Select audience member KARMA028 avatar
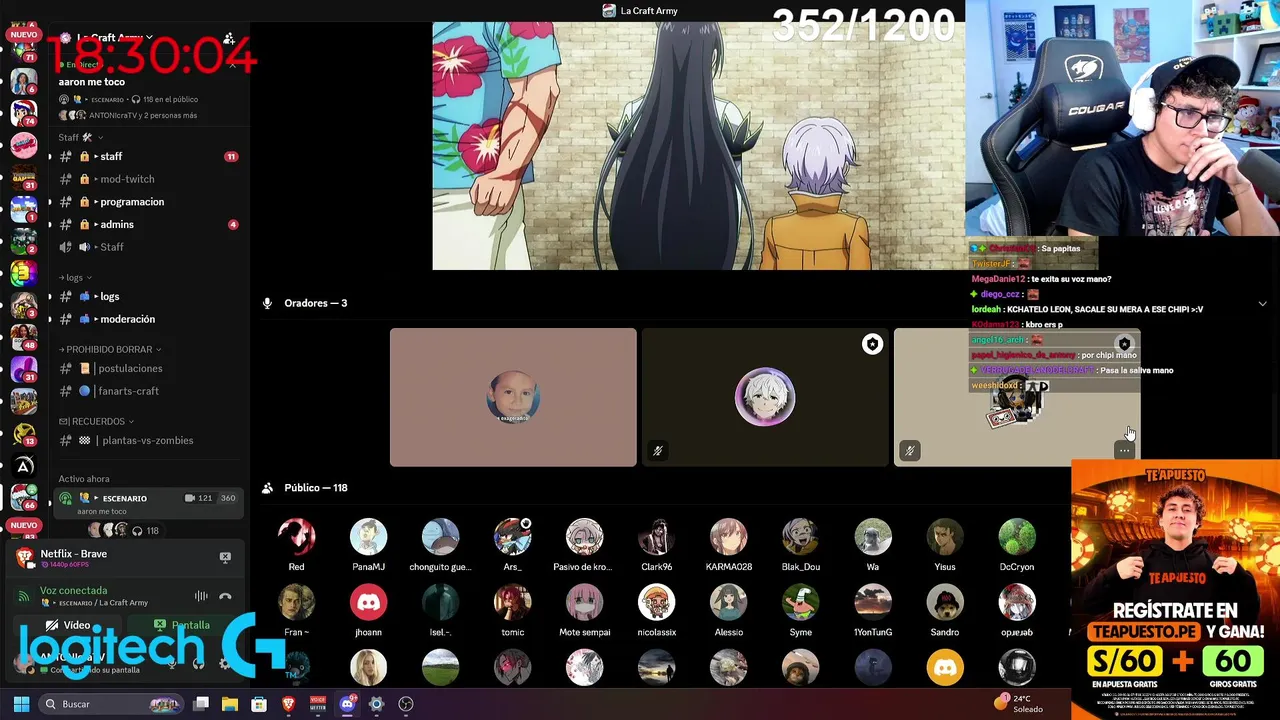Image resolution: width=1280 pixels, height=720 pixels. coord(728,537)
